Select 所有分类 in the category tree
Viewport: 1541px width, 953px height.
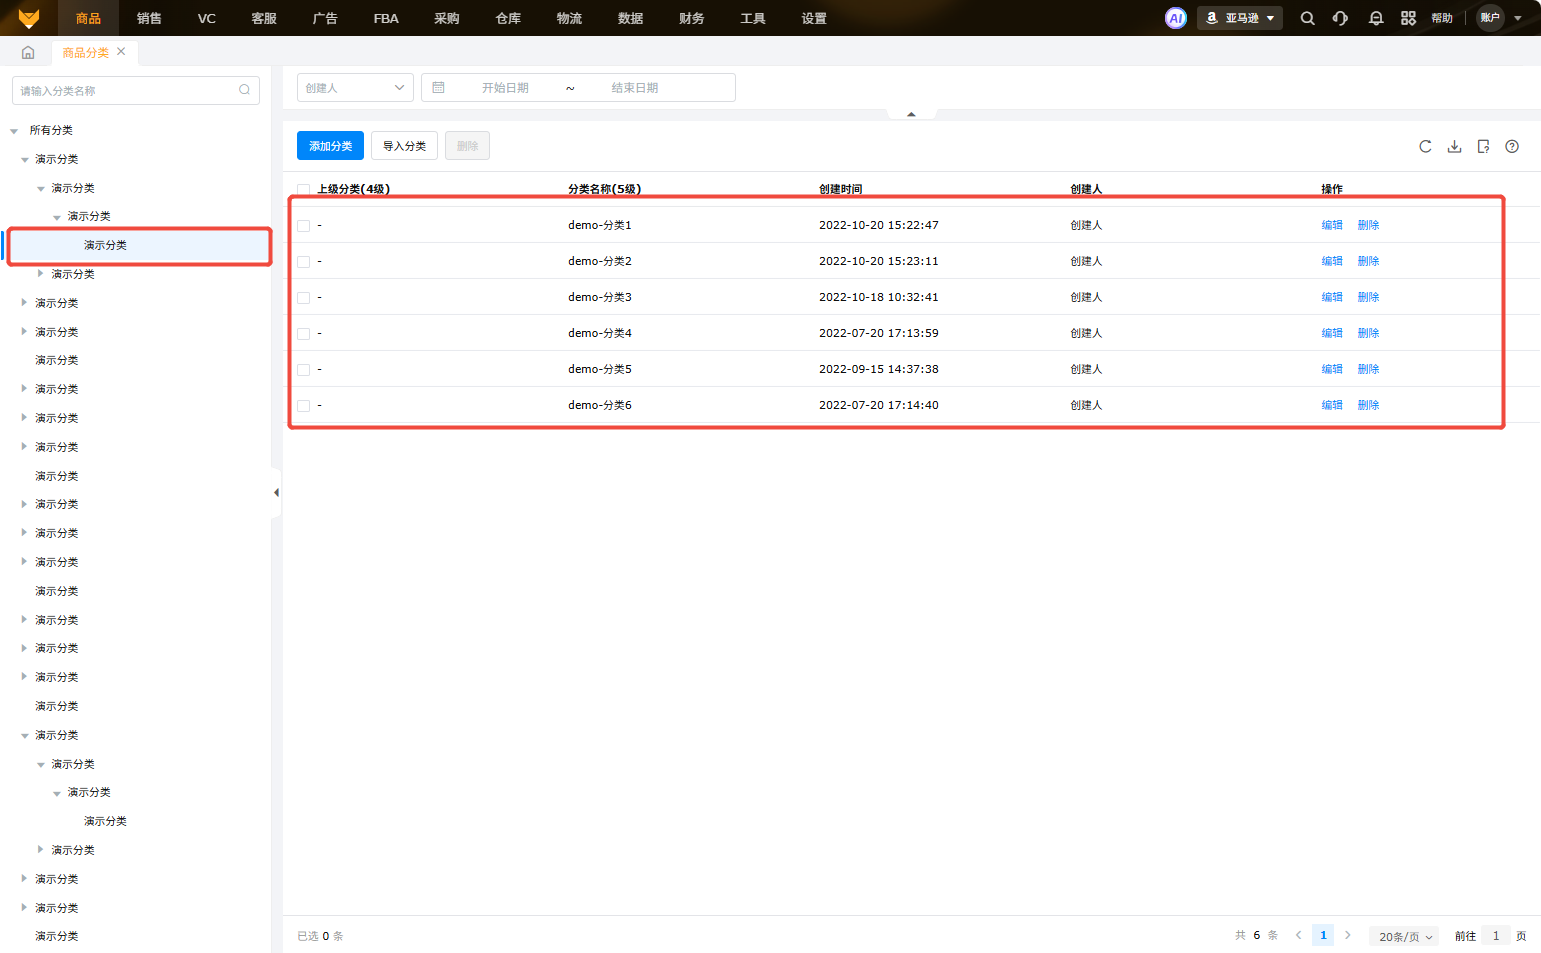51,130
